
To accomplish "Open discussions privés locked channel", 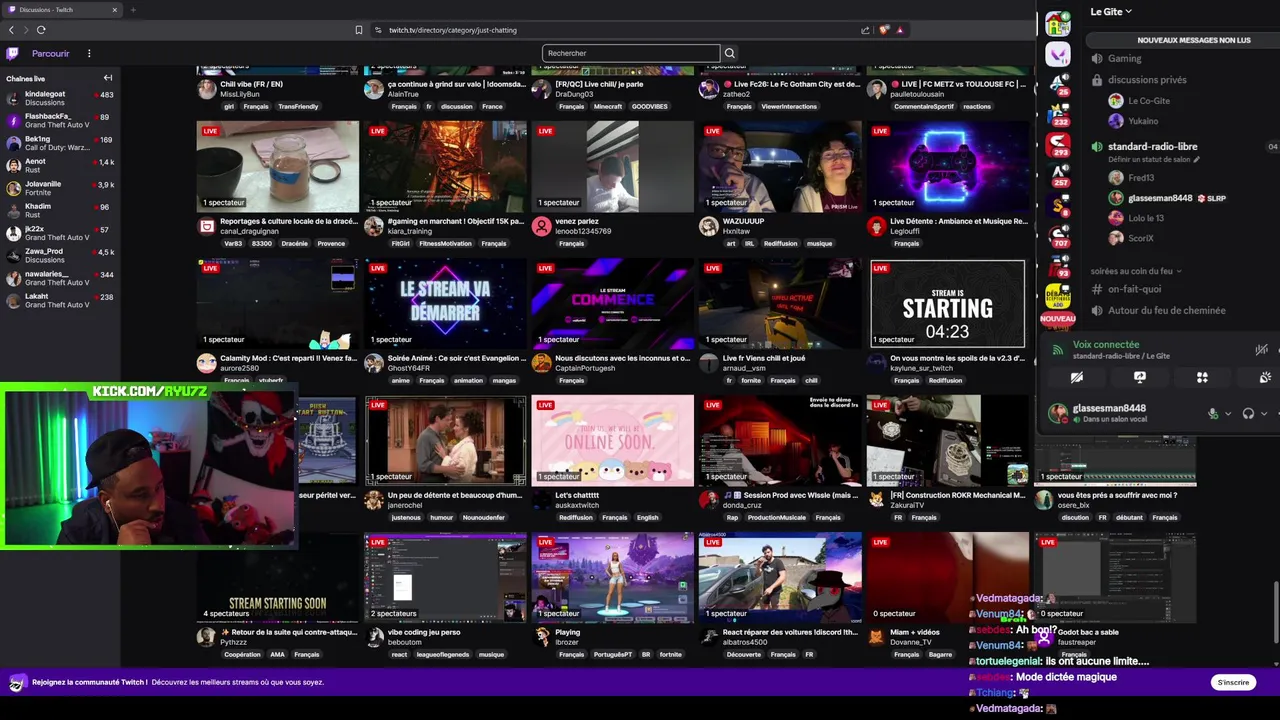I will [x=1147, y=80].
